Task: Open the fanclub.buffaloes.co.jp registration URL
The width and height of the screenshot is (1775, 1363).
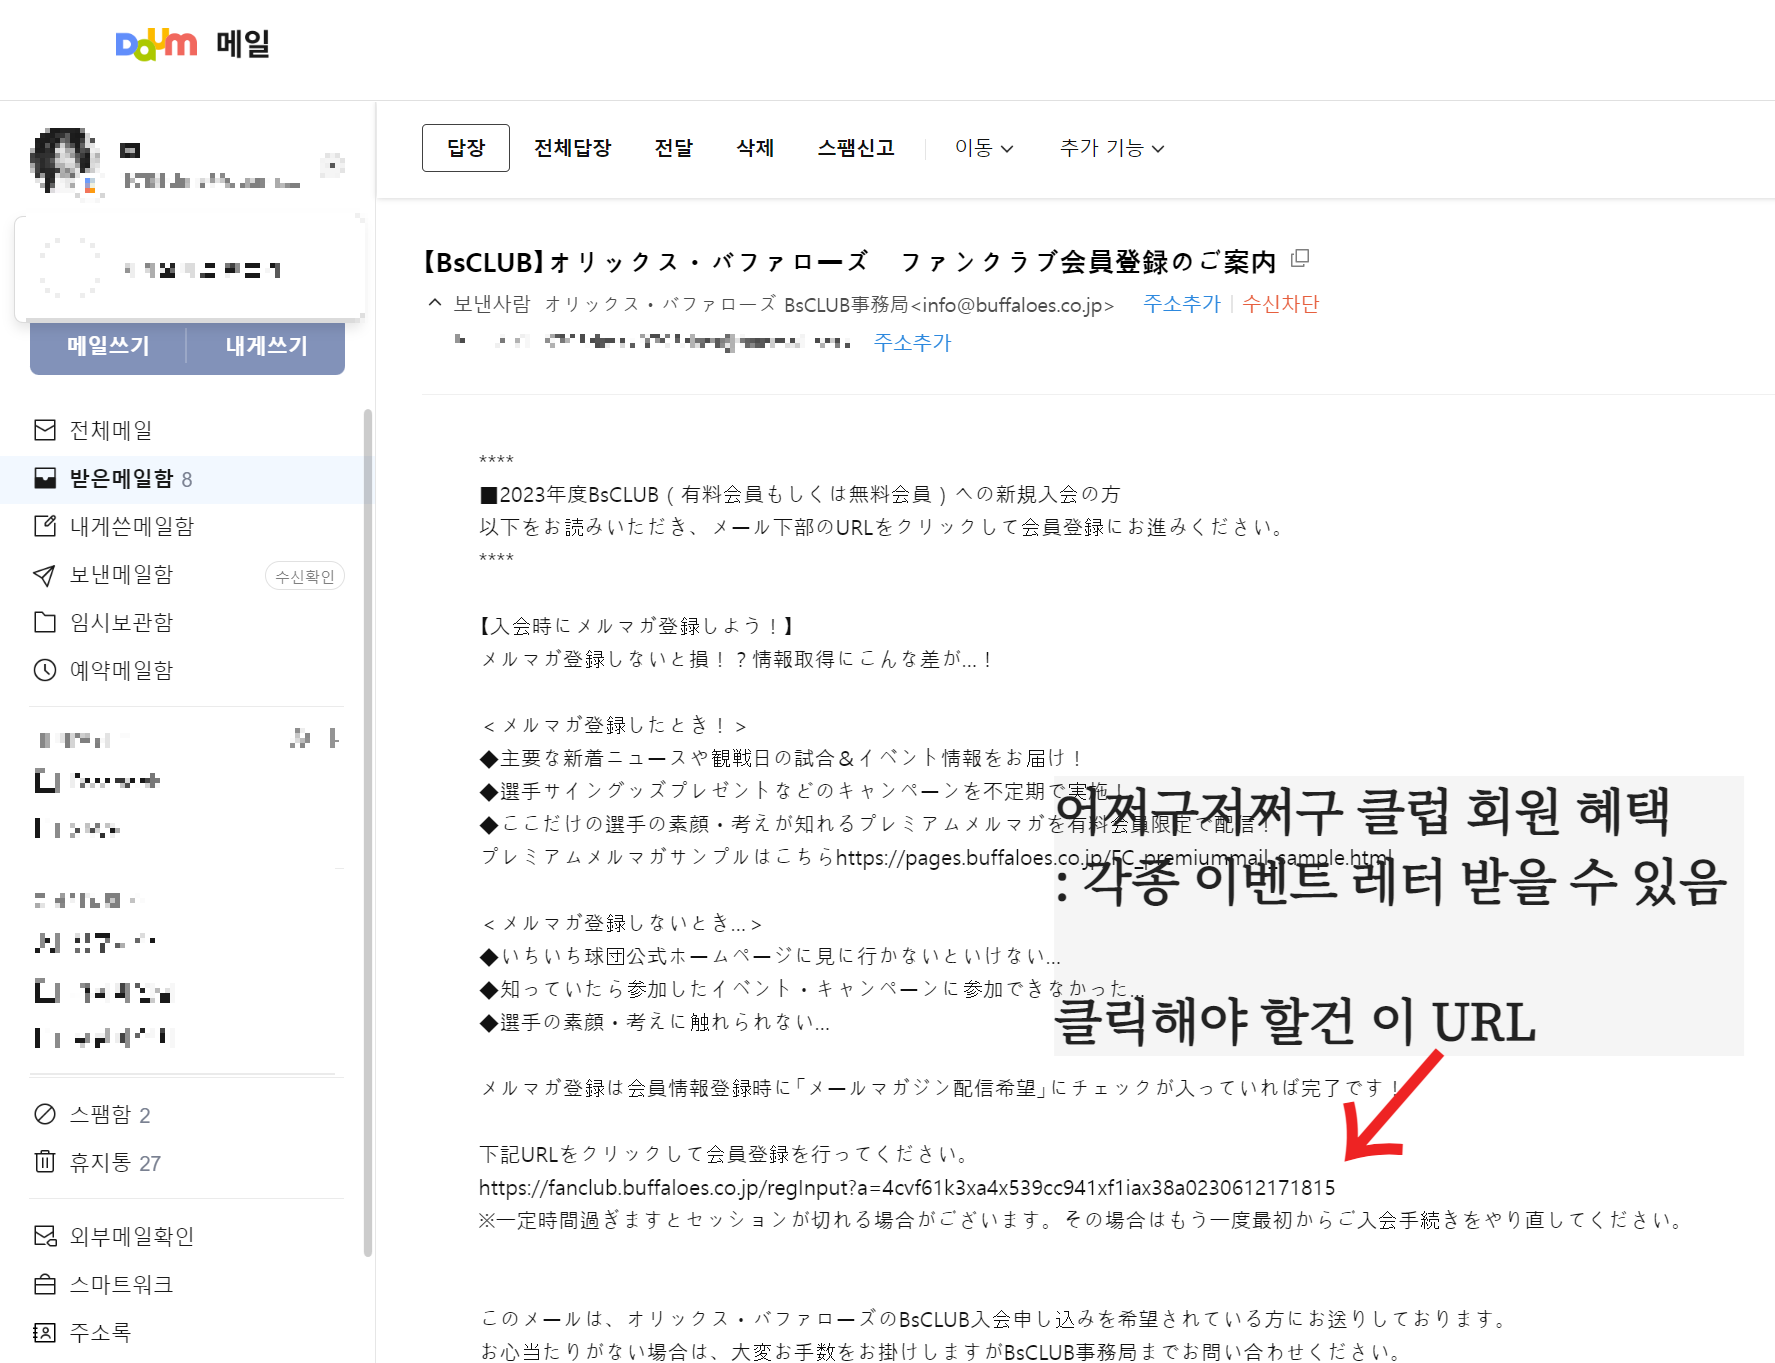Action: point(907,1187)
